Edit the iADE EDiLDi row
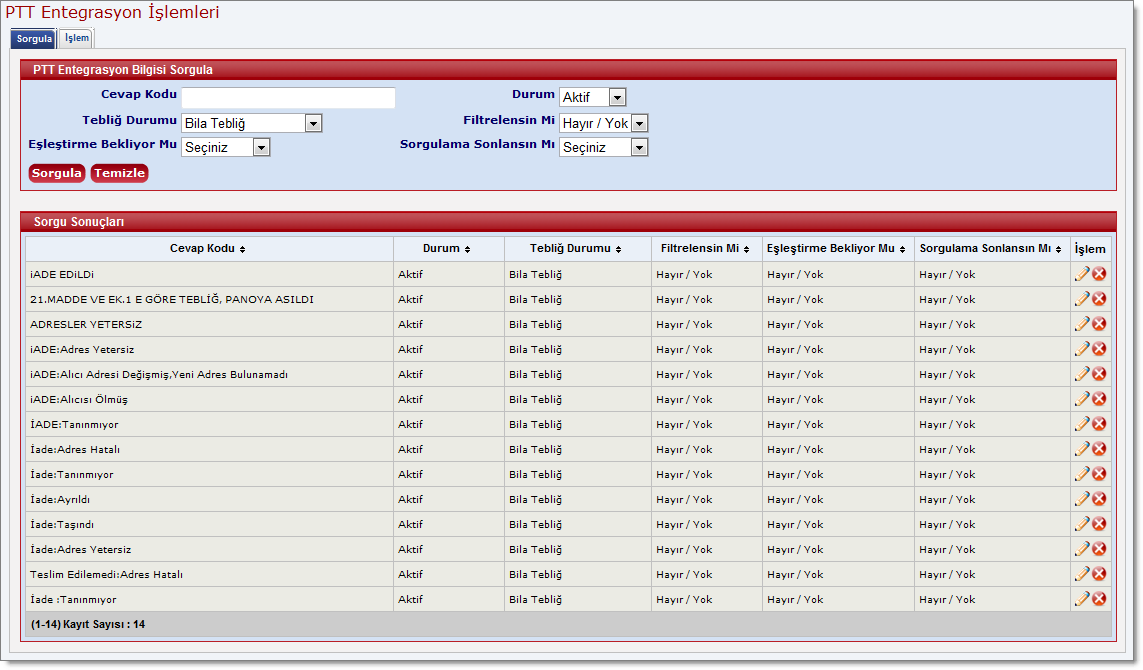This screenshot has height=670, width=1143. pyautogui.click(x=1082, y=274)
